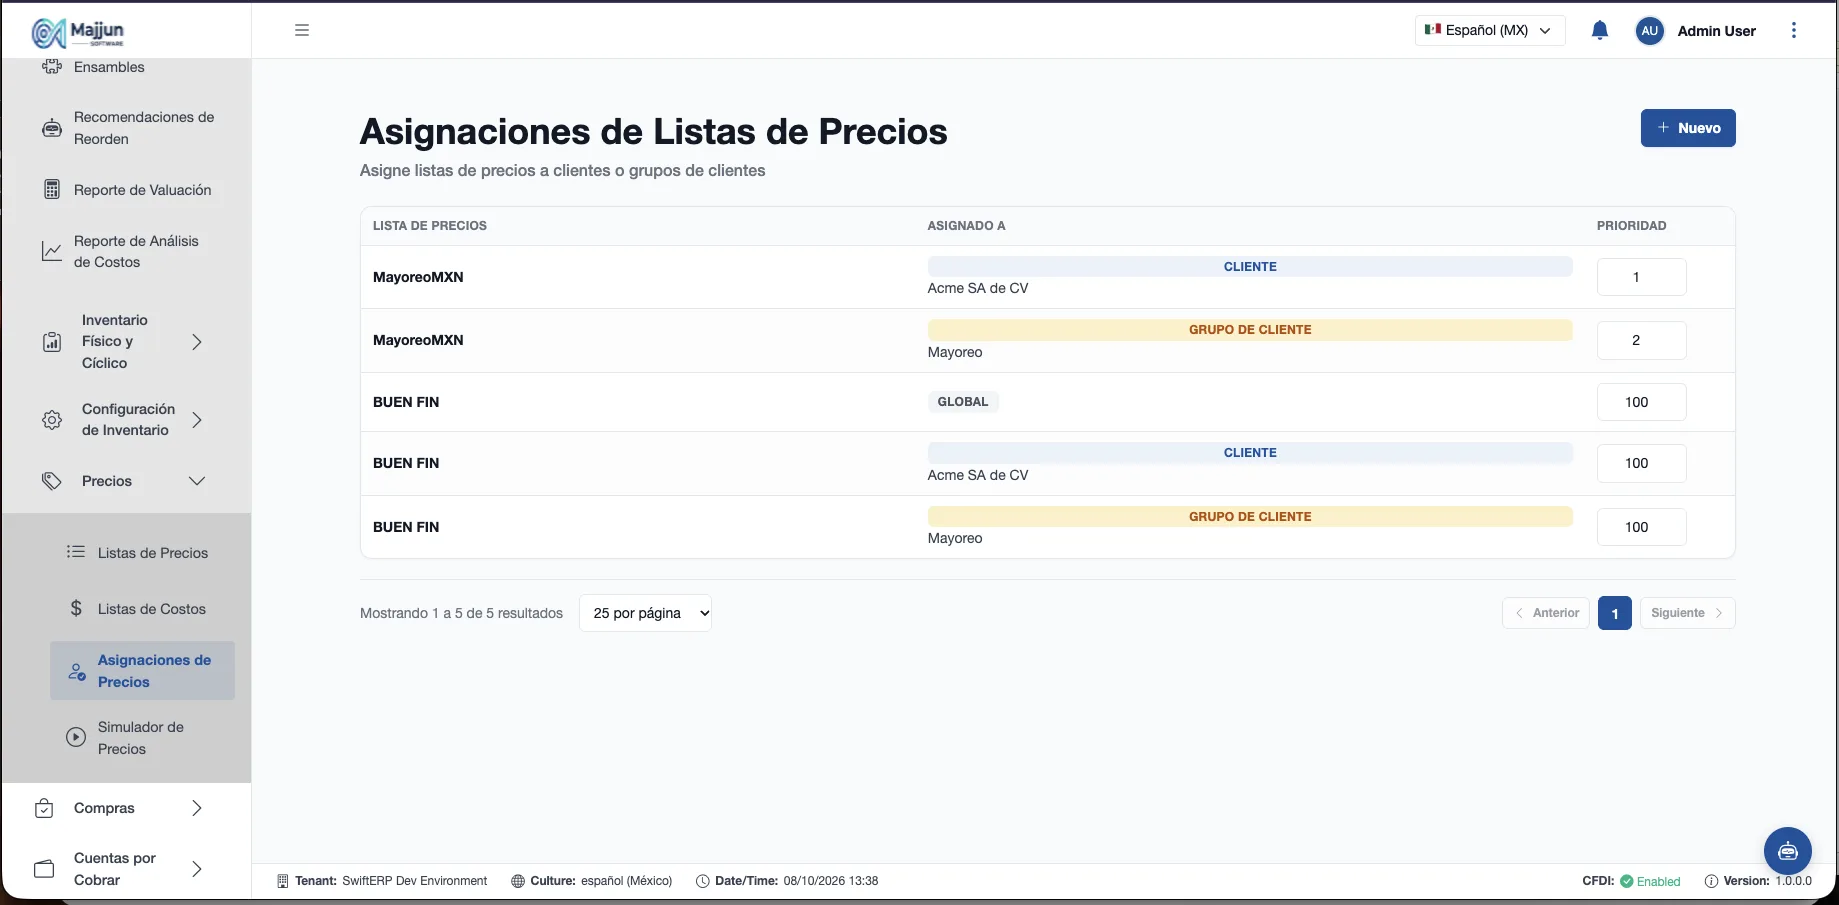Click the Configuración de Inventario gear icon
The height and width of the screenshot is (905, 1839).
(52, 420)
